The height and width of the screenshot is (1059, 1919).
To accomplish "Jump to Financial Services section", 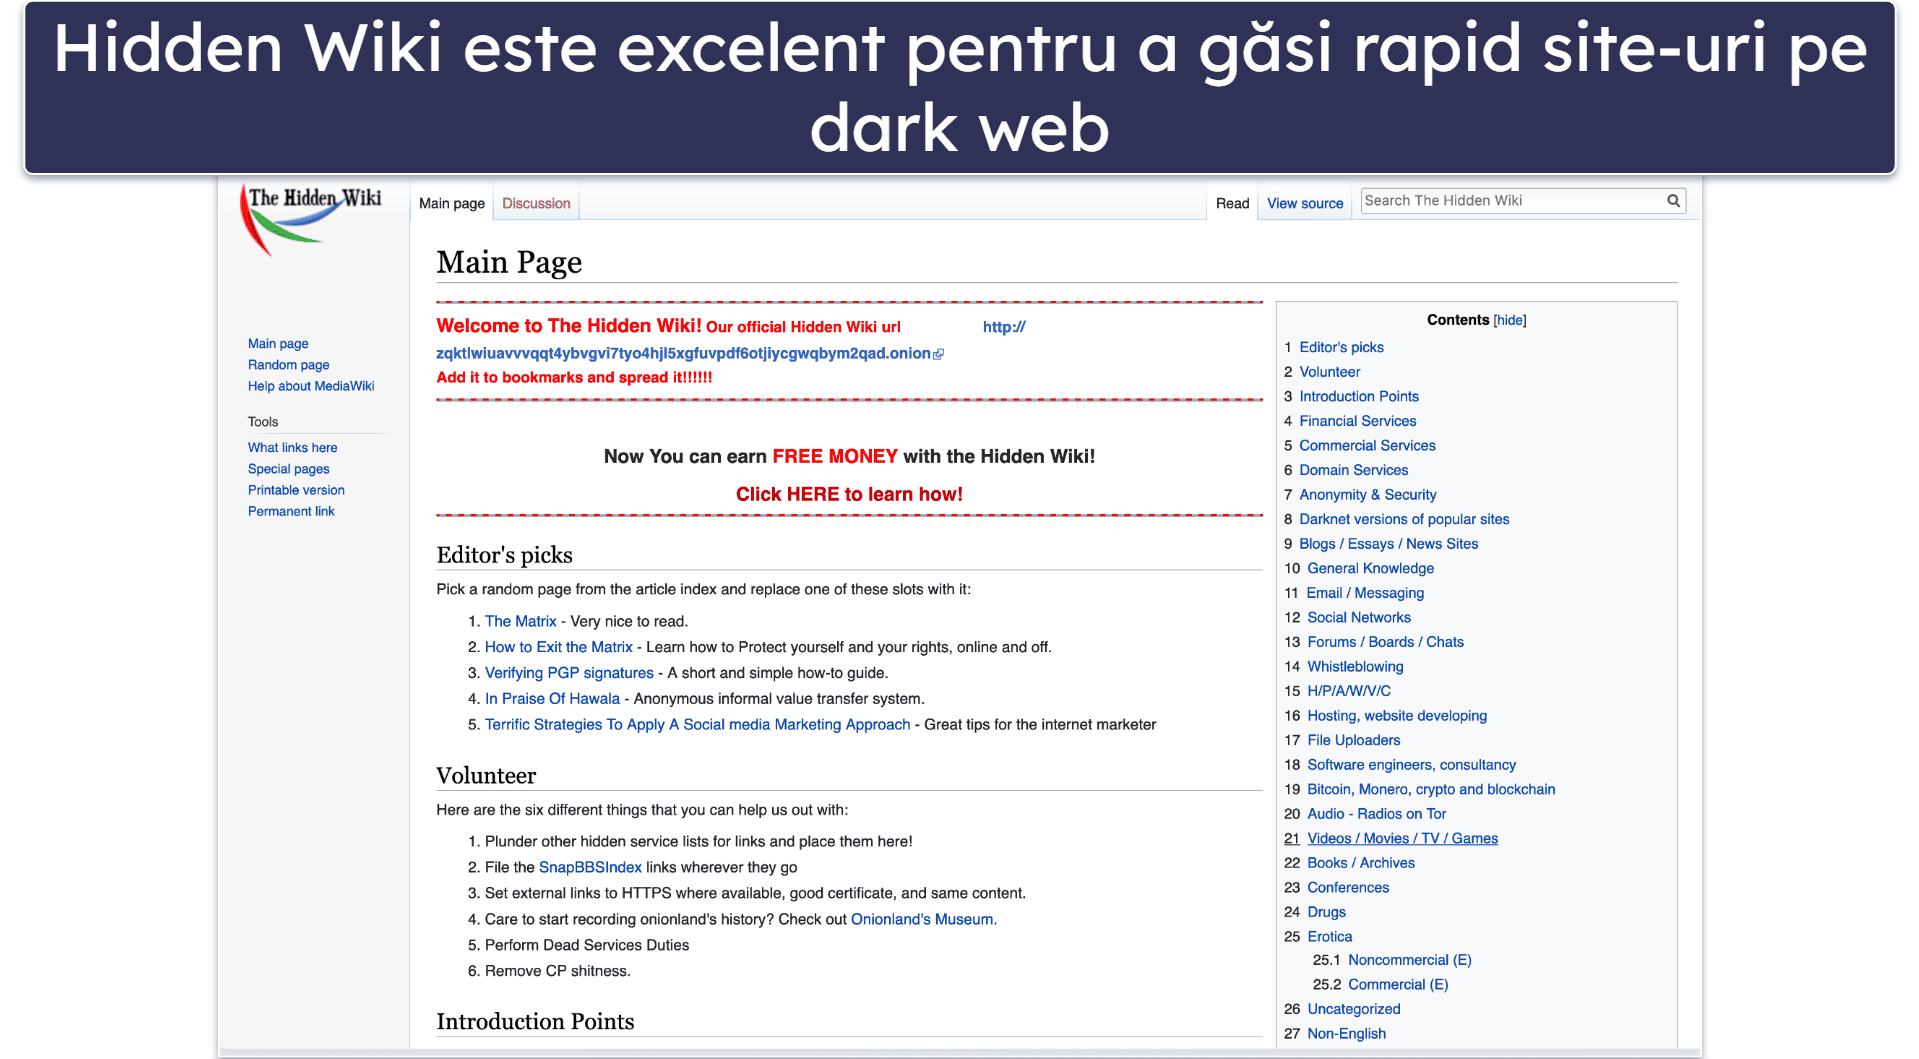I will pos(1357,421).
